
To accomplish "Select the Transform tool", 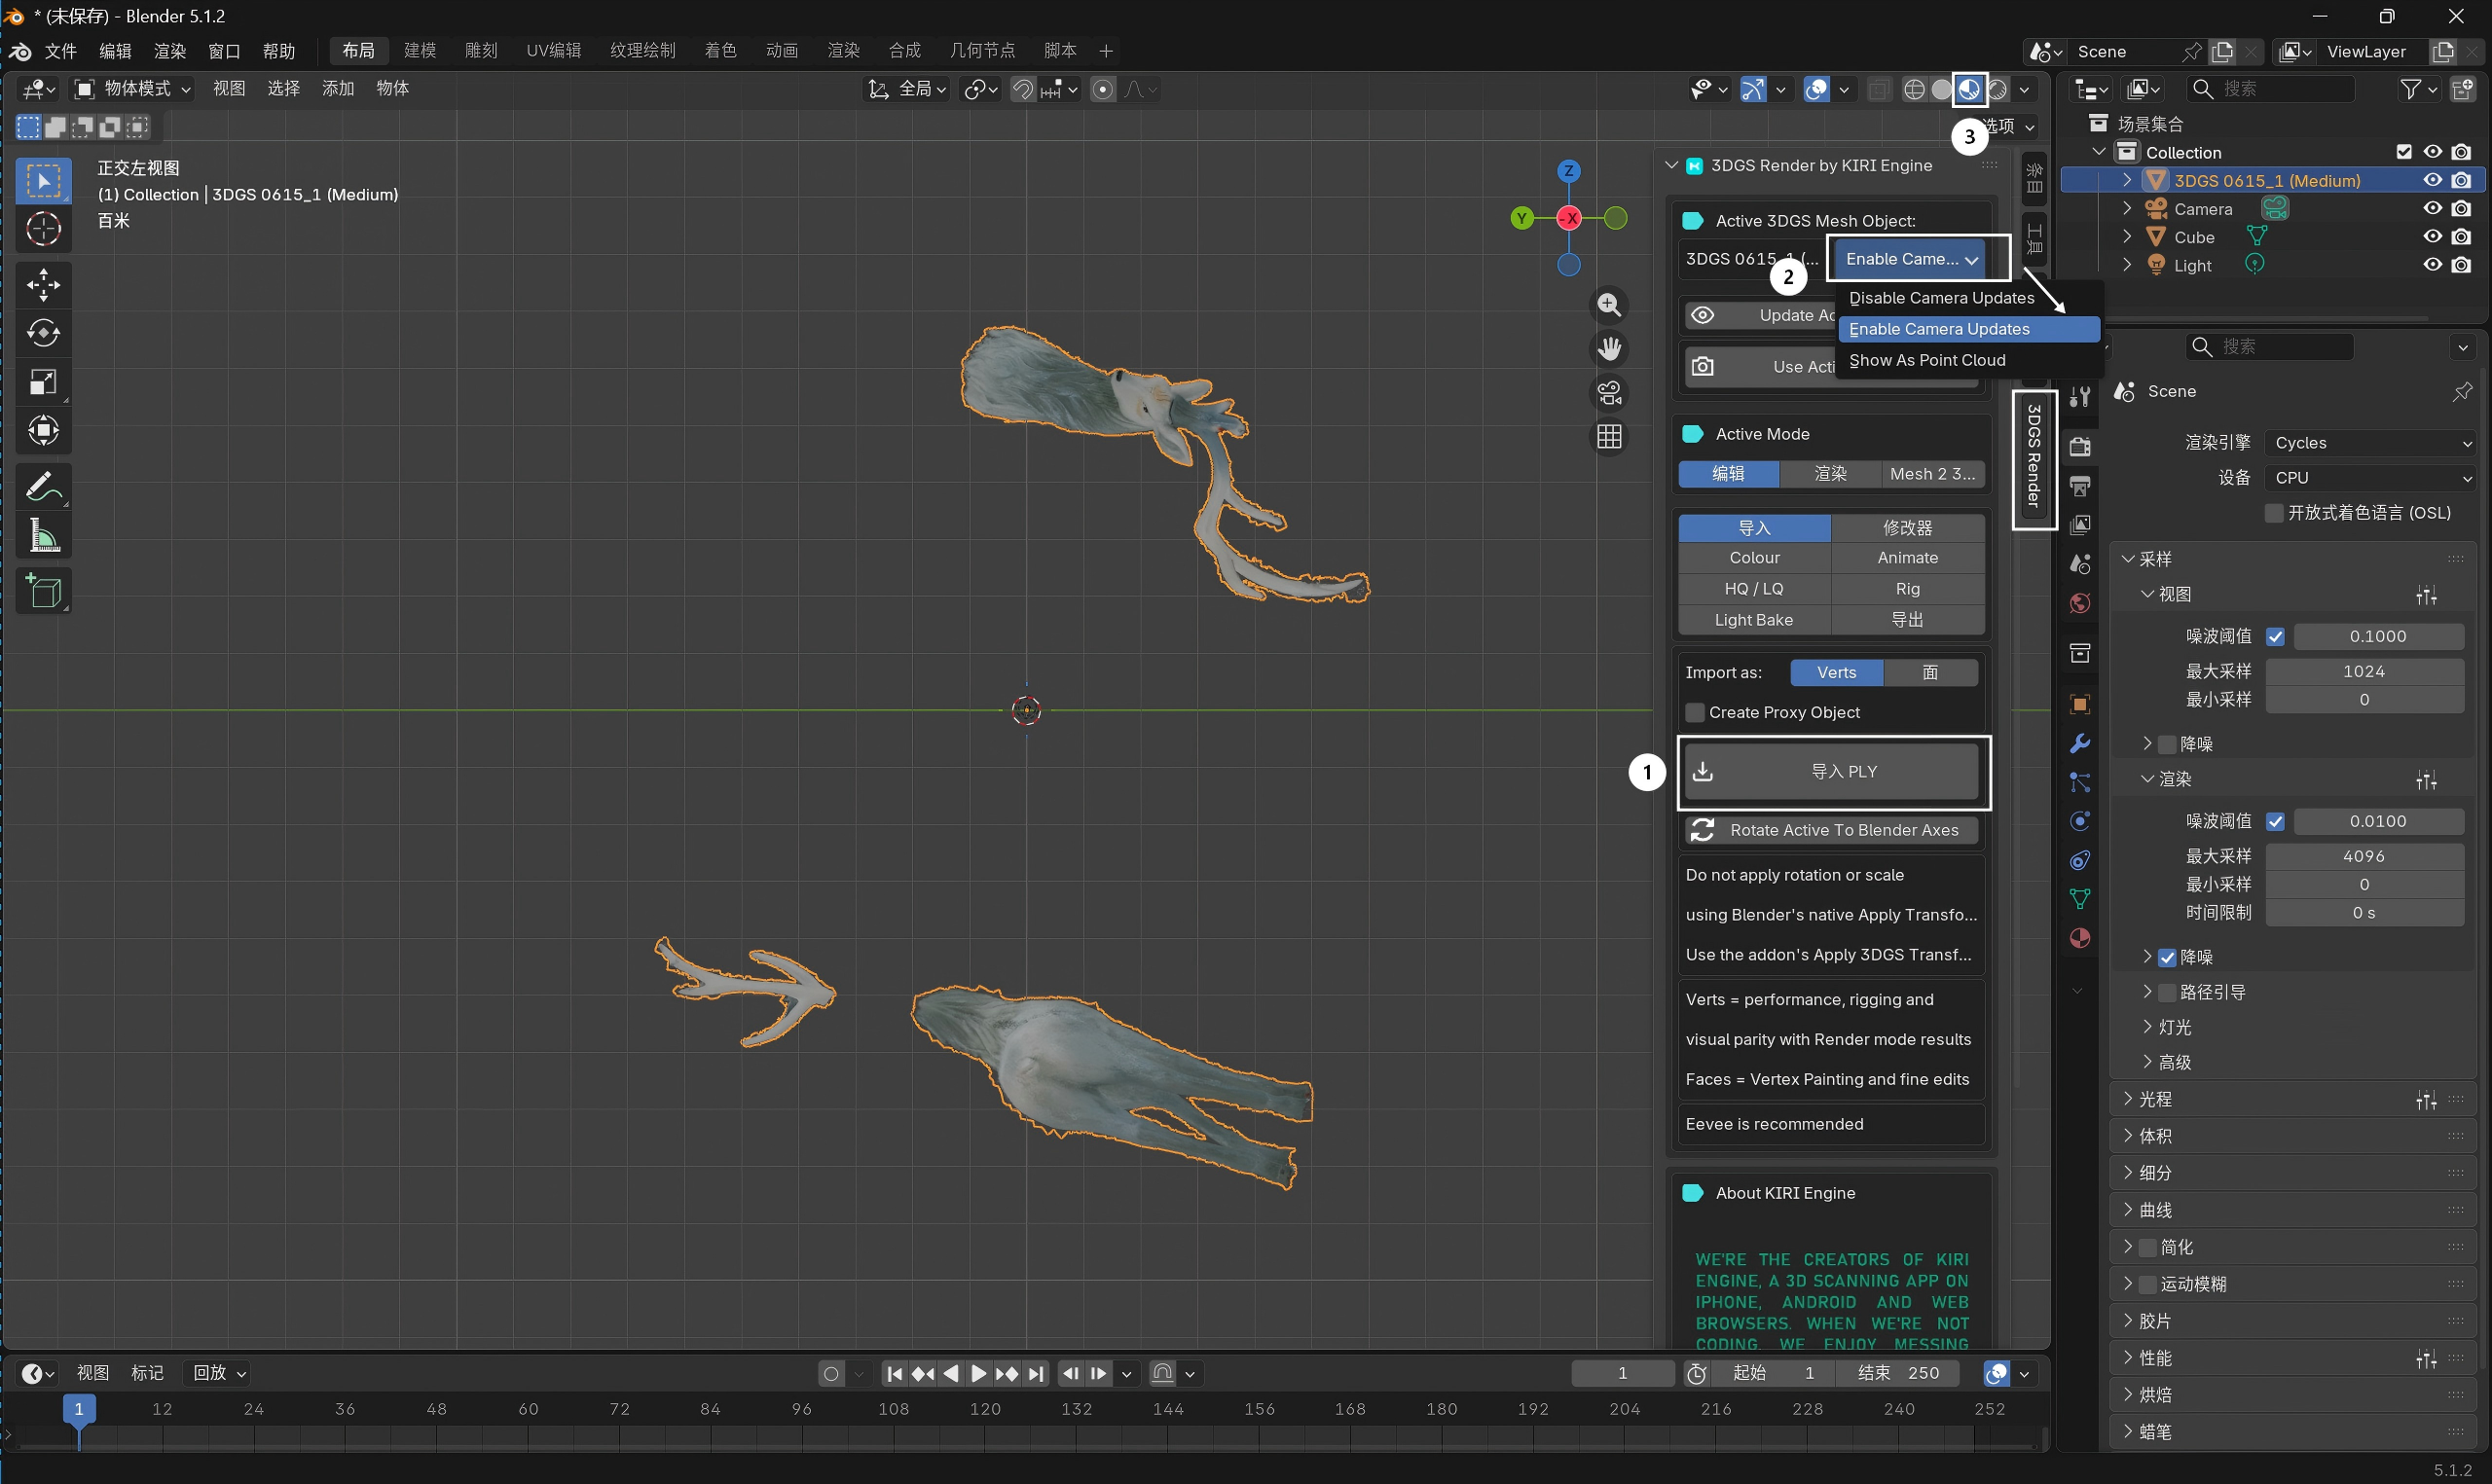I will click(43, 431).
